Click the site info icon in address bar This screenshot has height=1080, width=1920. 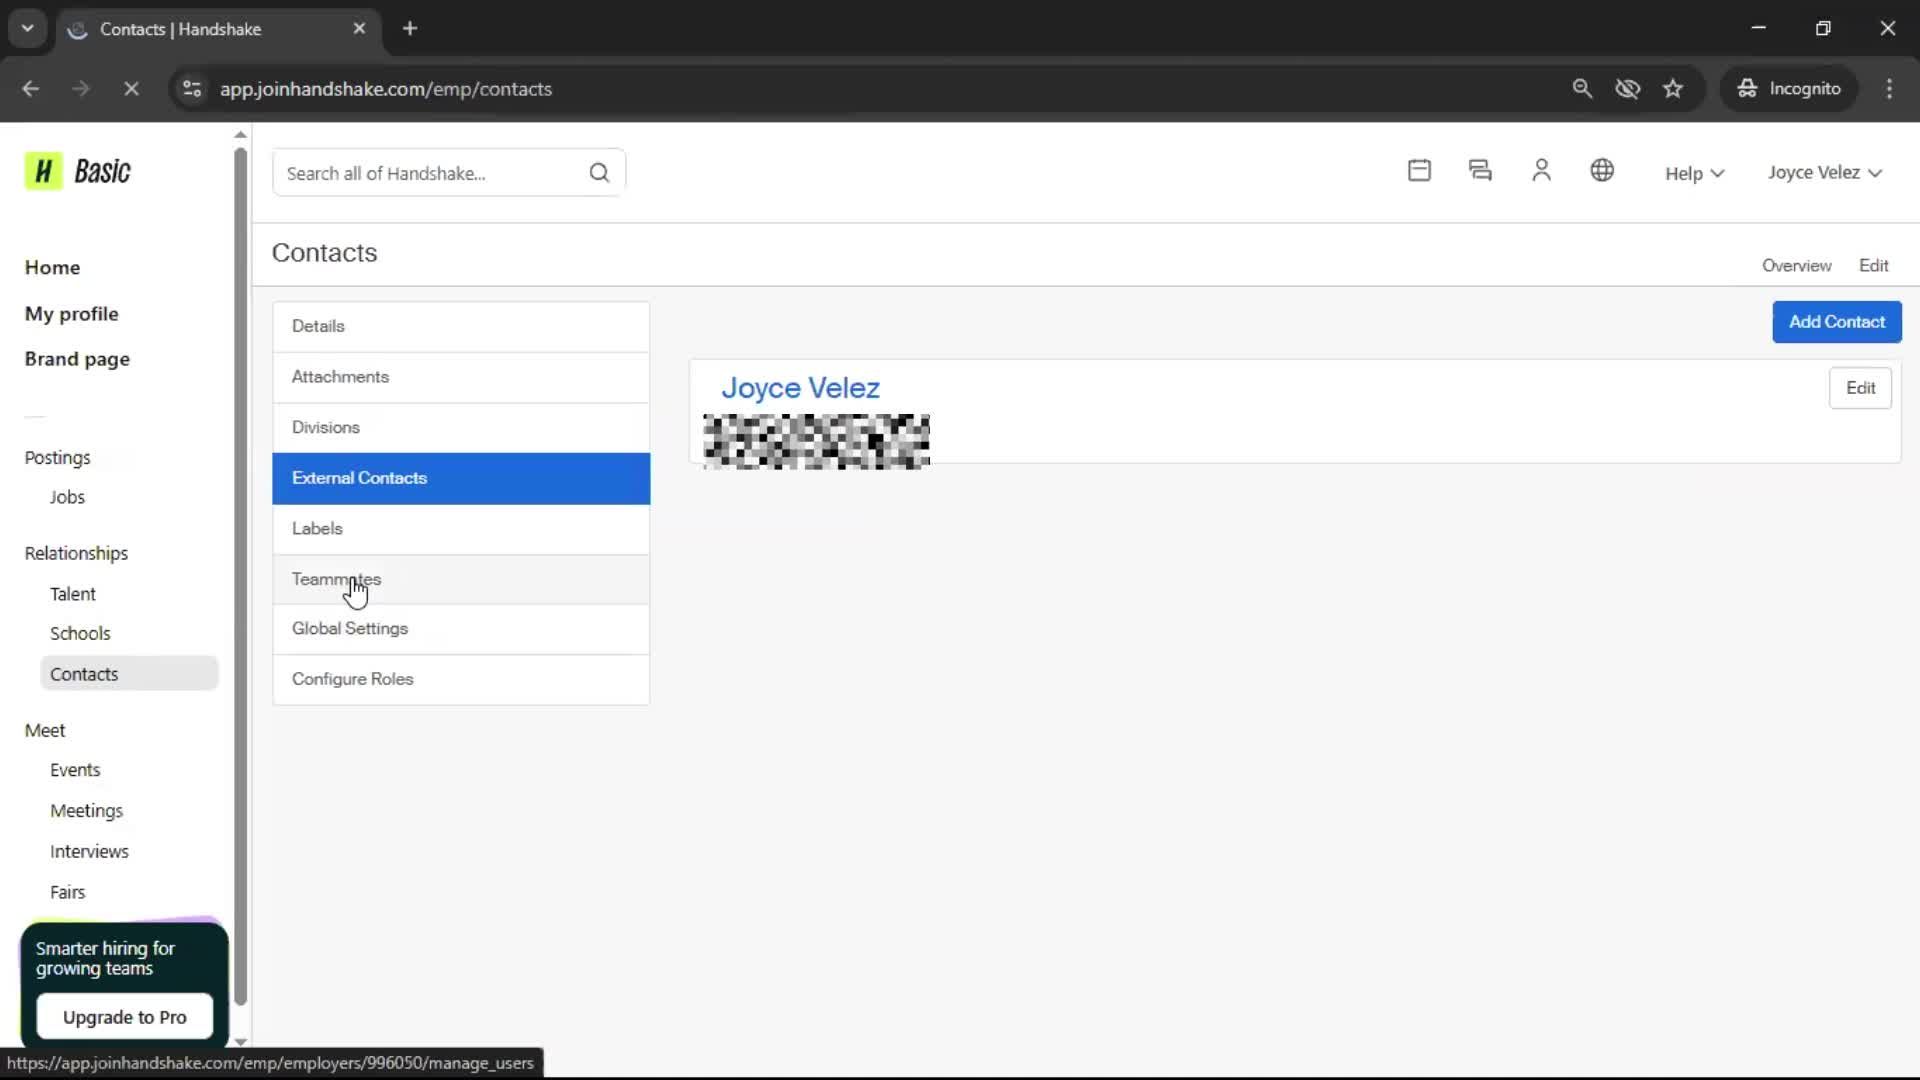pos(192,89)
